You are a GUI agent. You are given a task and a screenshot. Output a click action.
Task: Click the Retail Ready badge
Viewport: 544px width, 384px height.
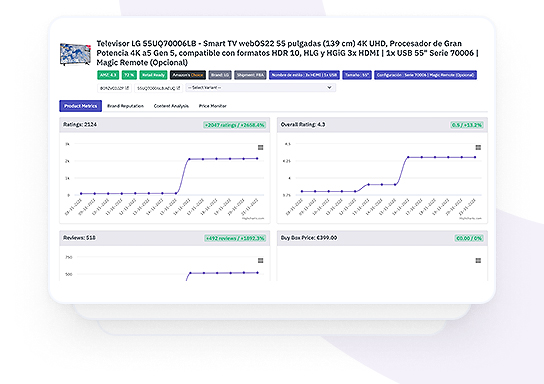[x=153, y=75]
